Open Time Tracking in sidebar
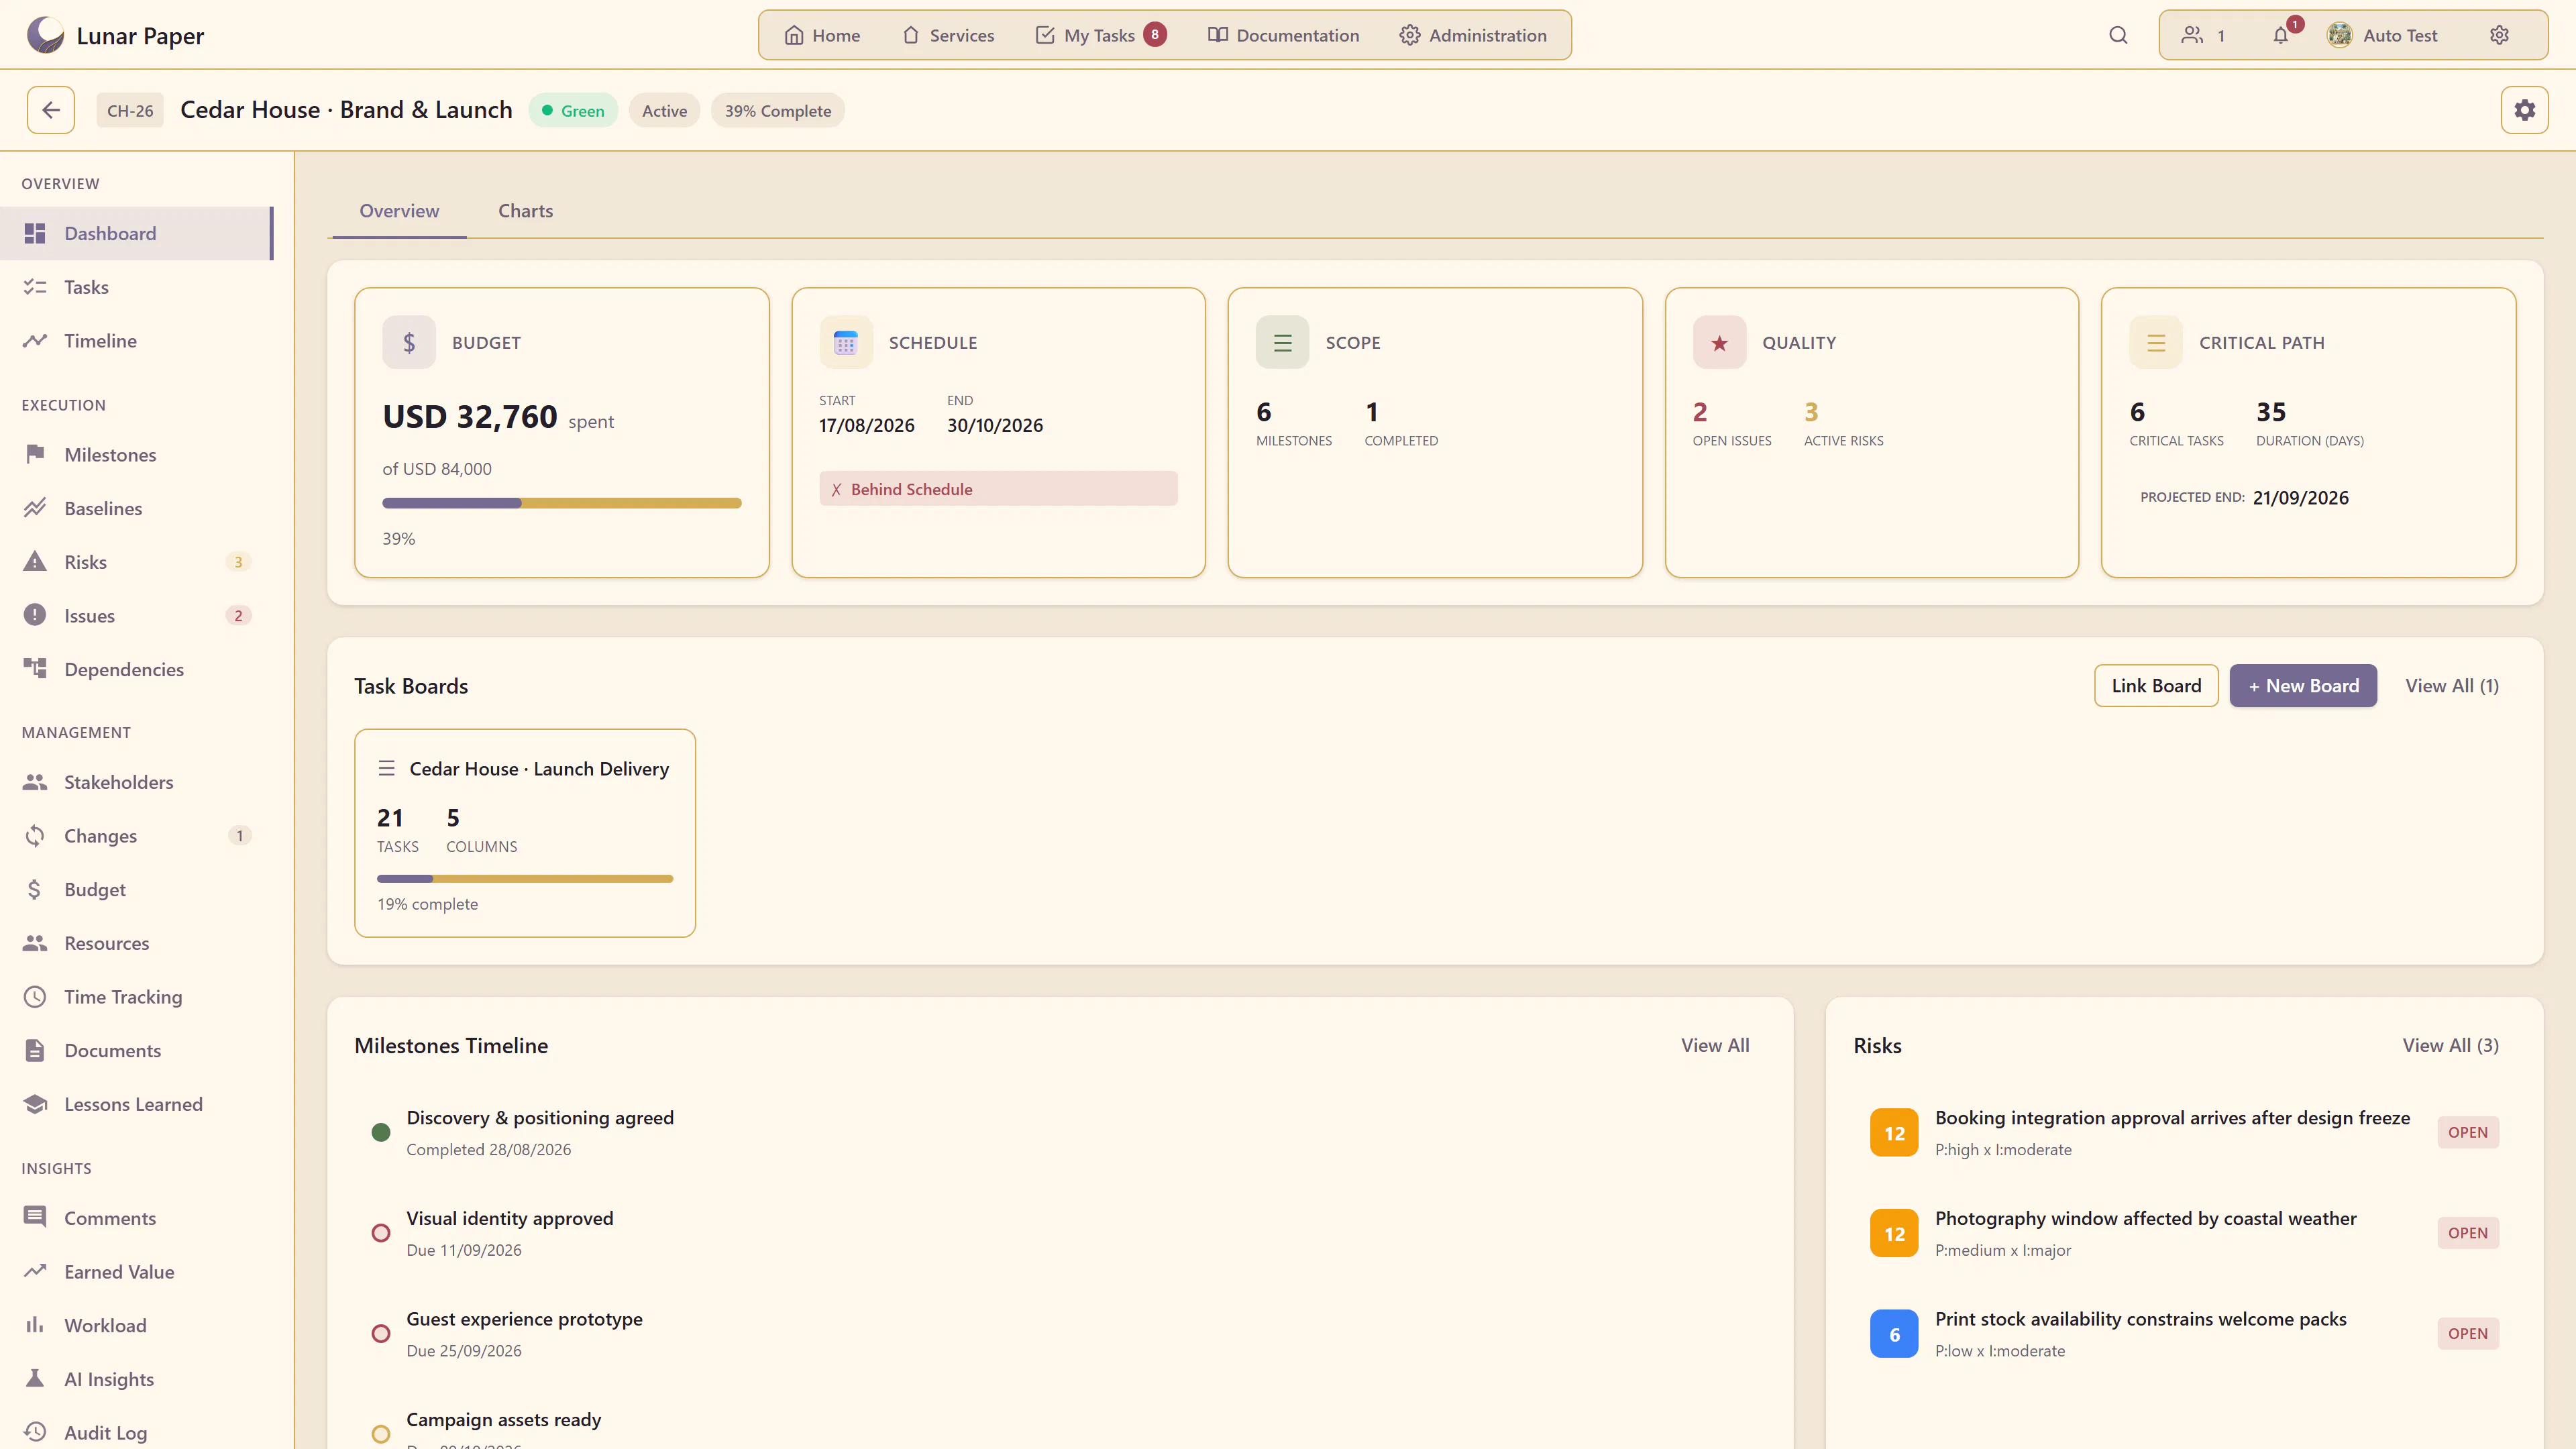Image resolution: width=2576 pixels, height=1449 pixels. 136,997
